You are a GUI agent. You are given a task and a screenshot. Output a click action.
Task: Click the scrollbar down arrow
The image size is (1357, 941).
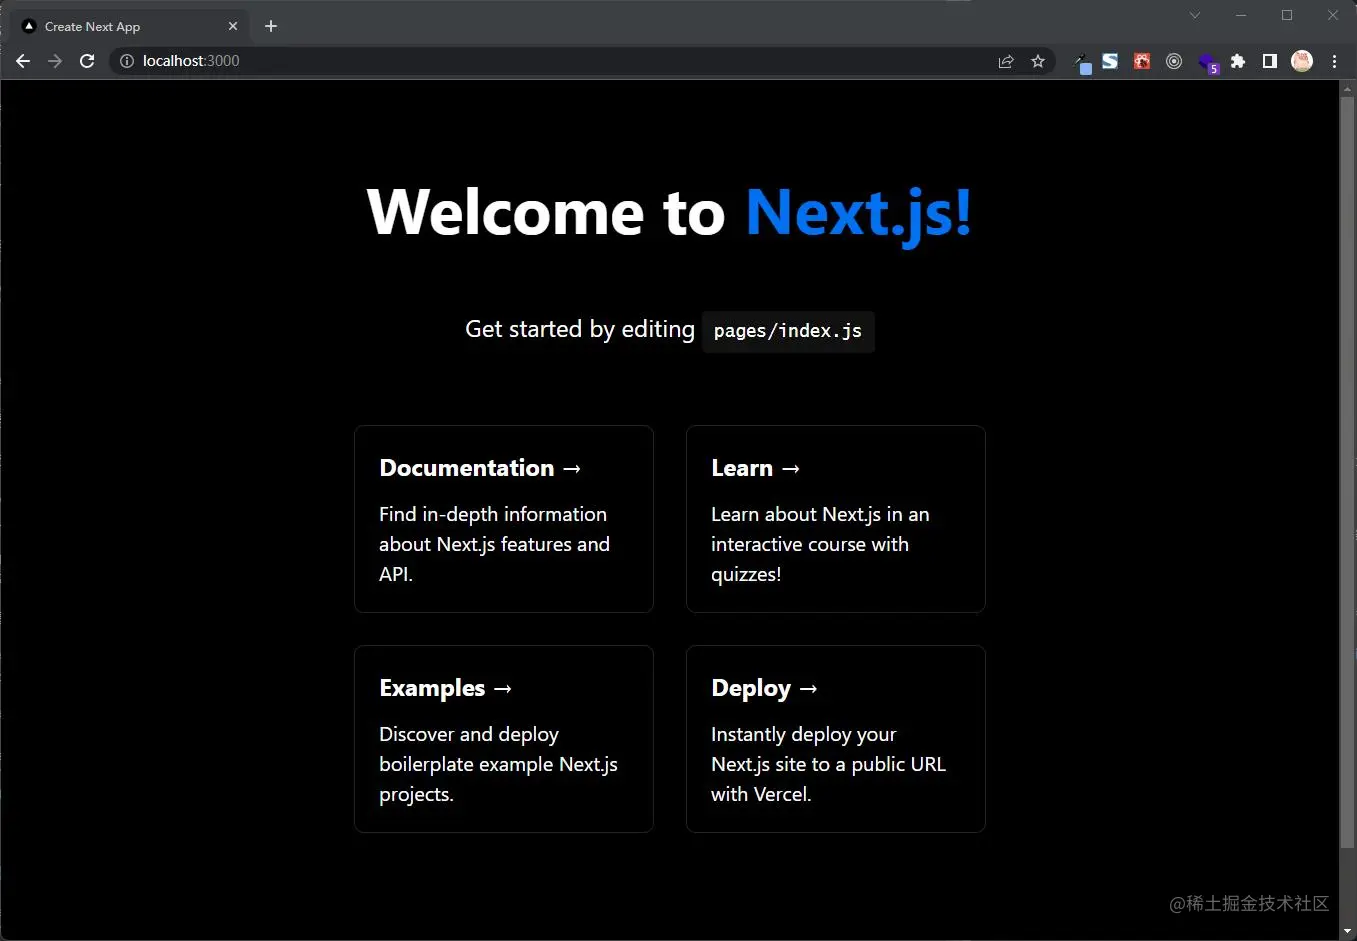(1348, 931)
